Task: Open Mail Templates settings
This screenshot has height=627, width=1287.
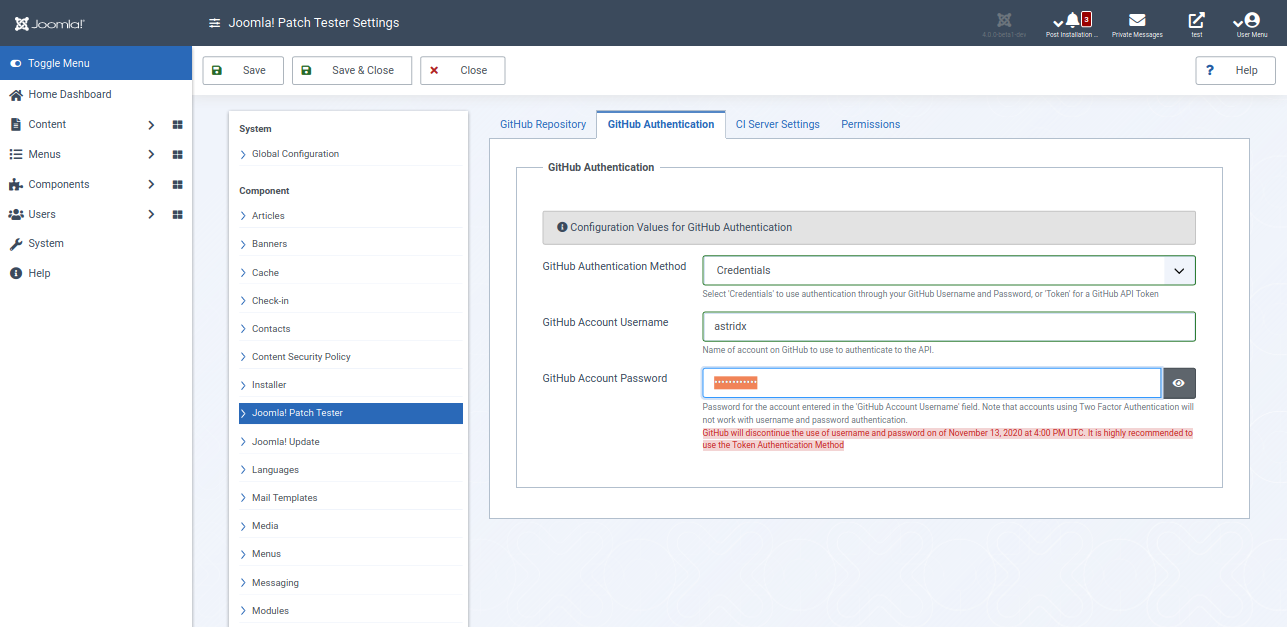Action: tap(351, 497)
